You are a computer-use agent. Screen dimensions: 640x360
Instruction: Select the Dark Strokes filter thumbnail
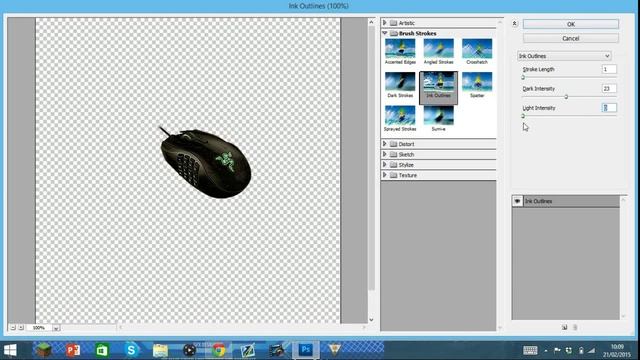pos(400,84)
